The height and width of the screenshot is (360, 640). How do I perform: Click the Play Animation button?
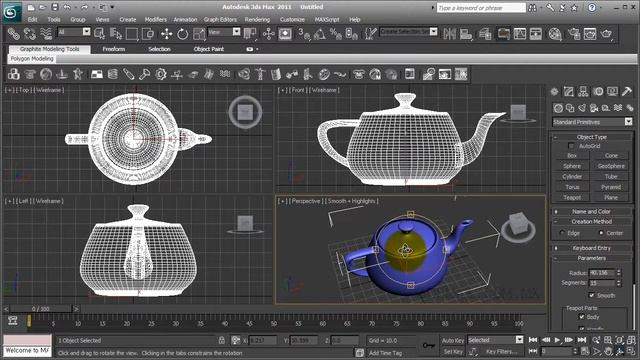(557, 340)
